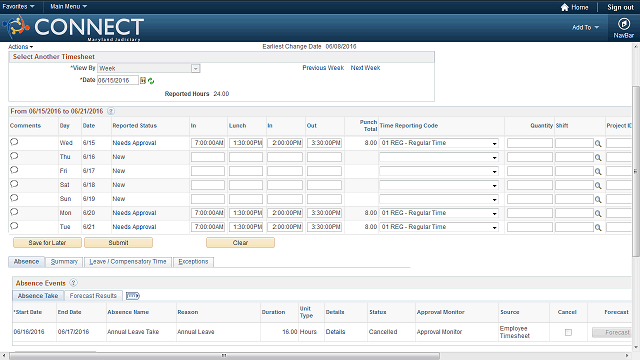The image size is (640, 360).
Task: Click the show all columns icon in Absence Events
Action: pos(133,296)
